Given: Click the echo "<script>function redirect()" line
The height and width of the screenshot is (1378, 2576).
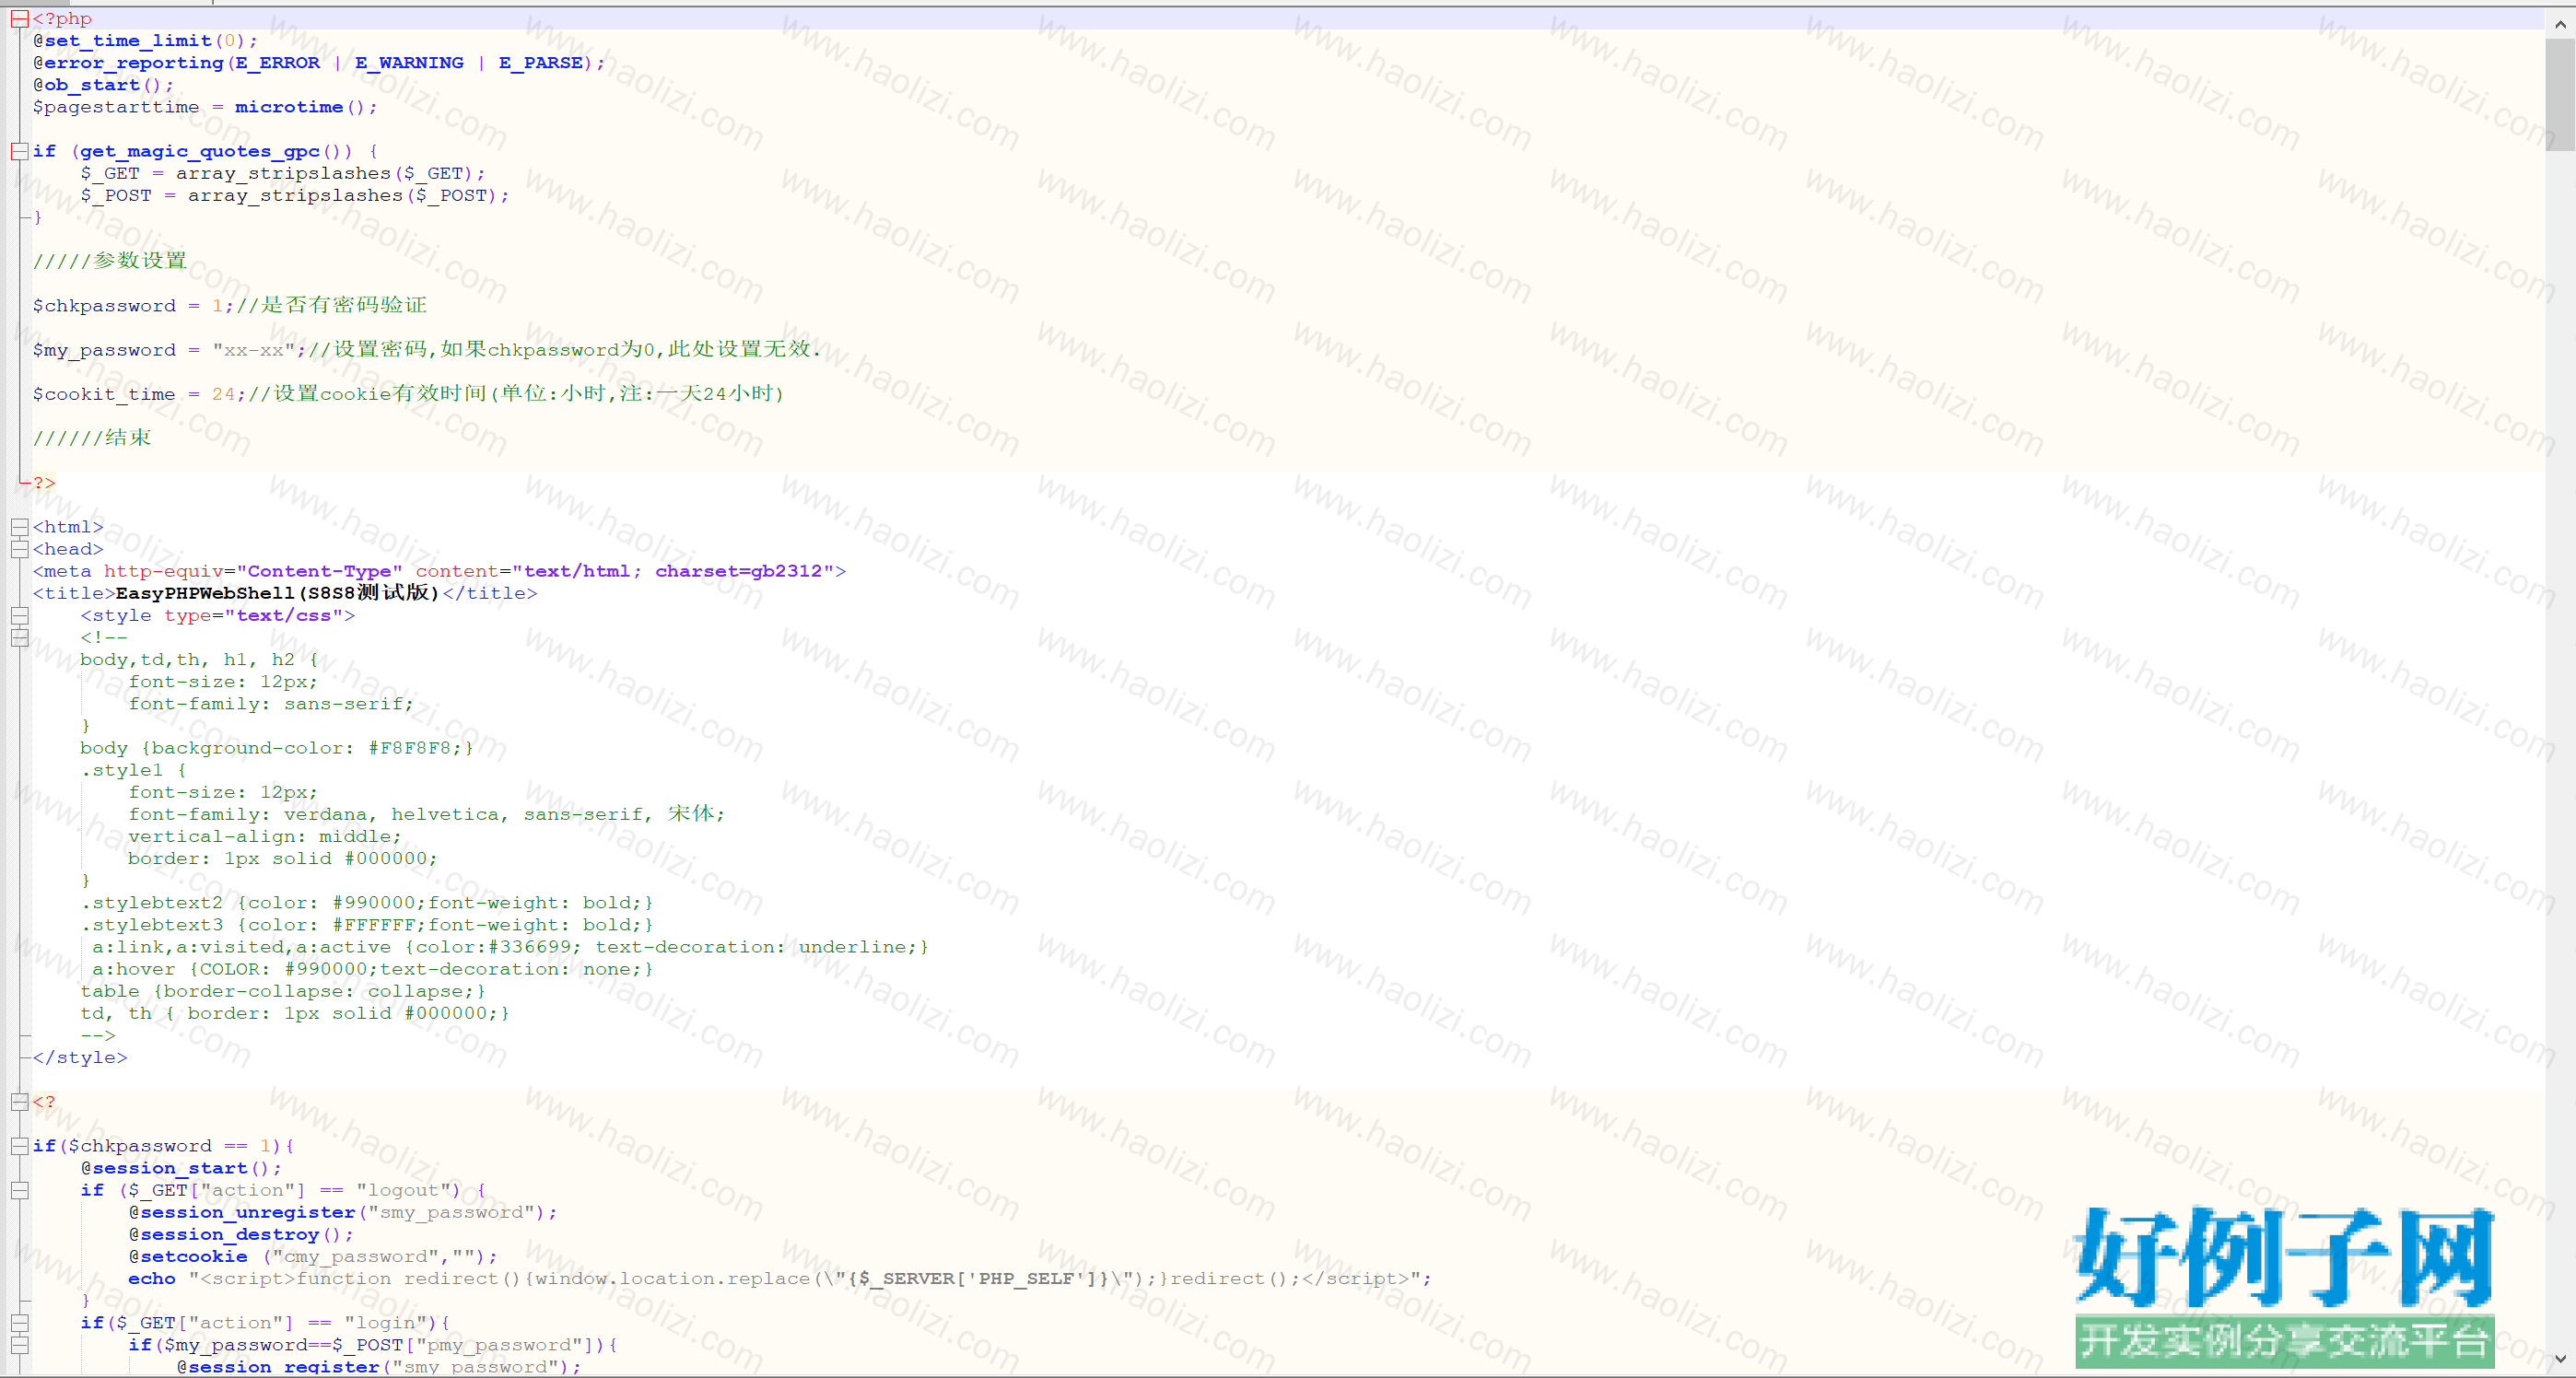Looking at the screenshot, I should (x=780, y=1279).
